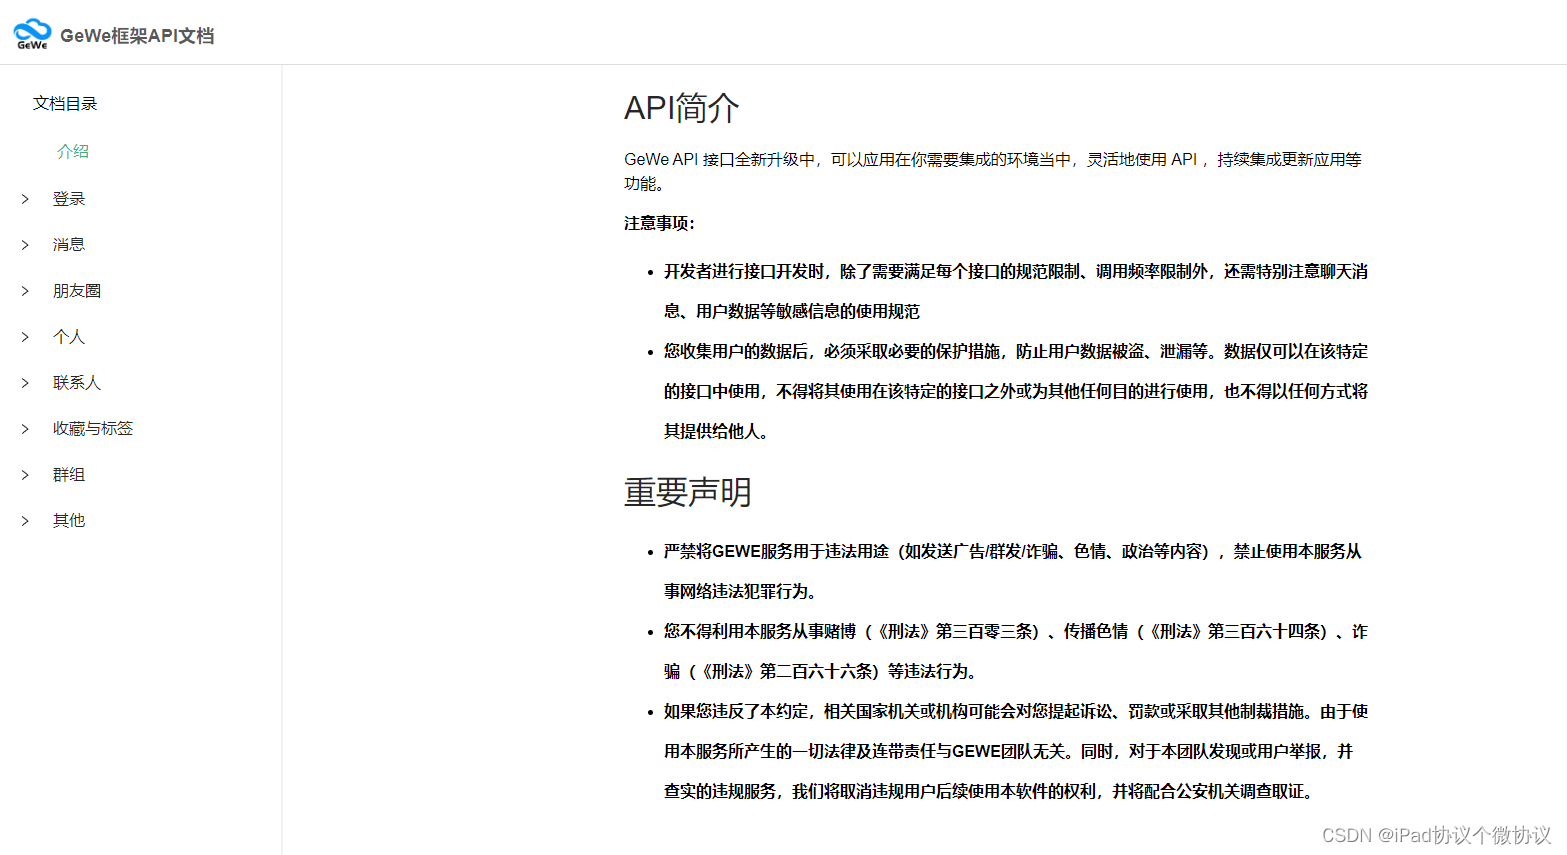
Task: Expand the 联系人 section chevron
Action: click(25, 383)
